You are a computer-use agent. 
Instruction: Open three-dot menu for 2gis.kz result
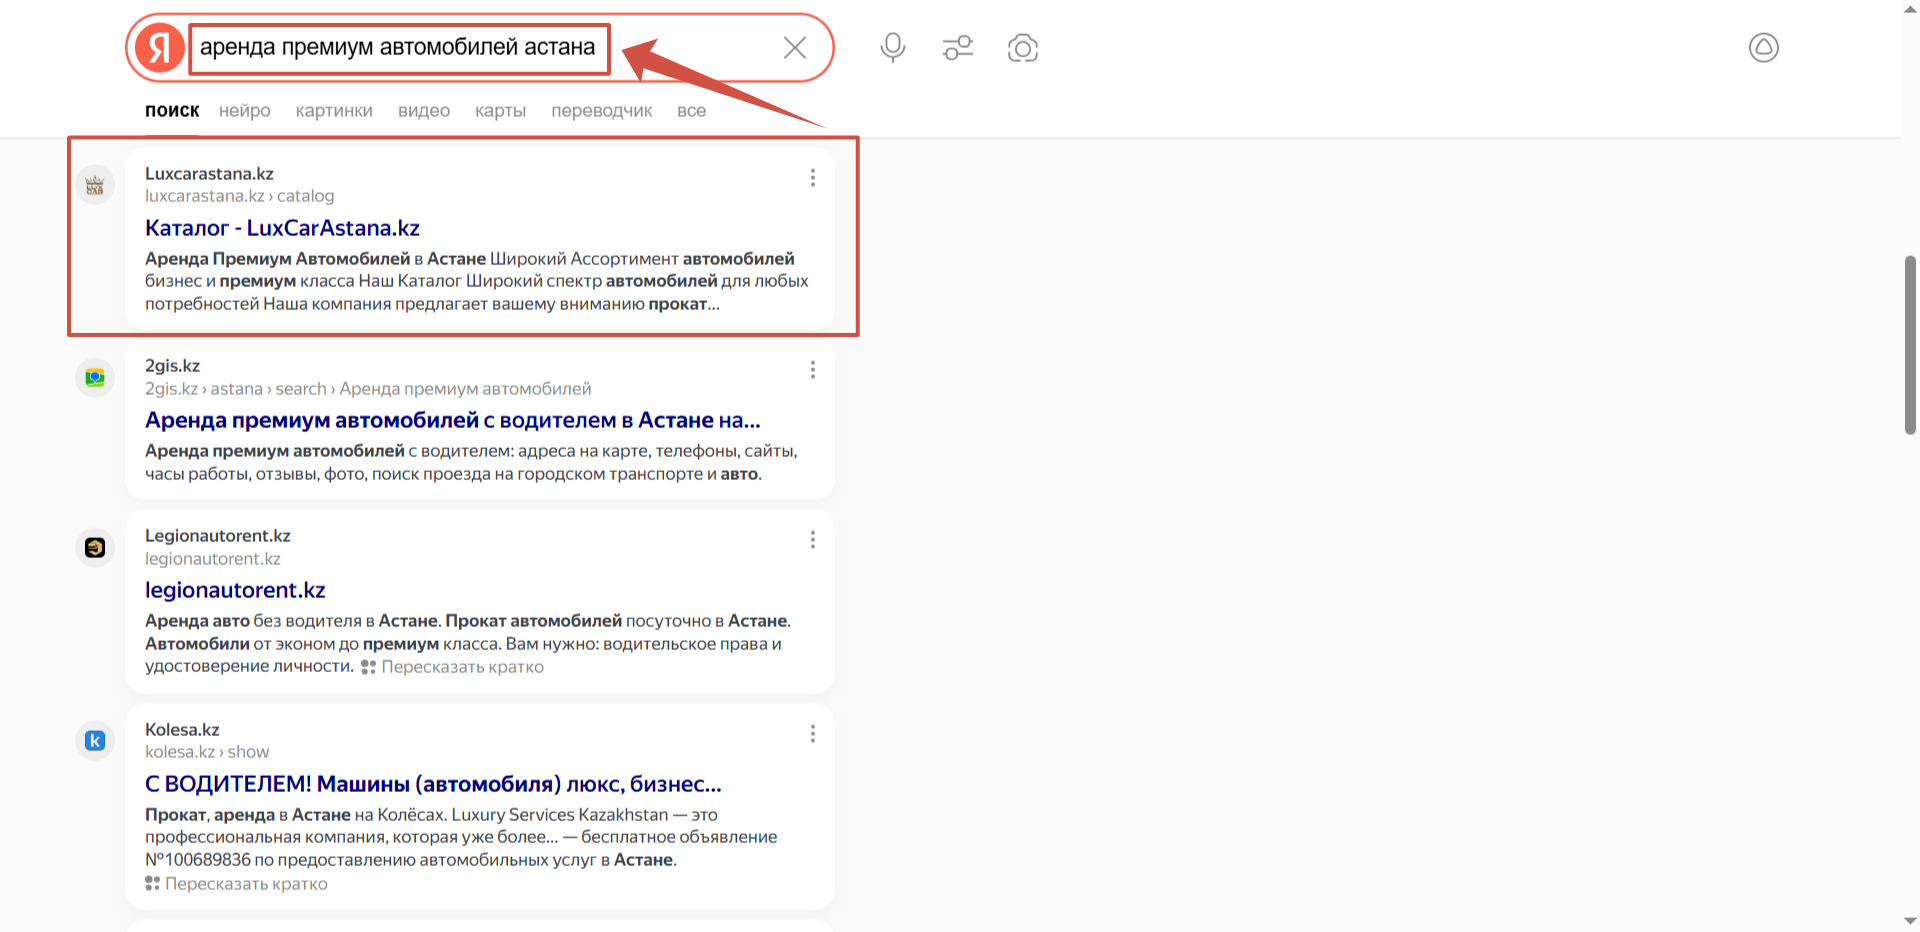[812, 370]
